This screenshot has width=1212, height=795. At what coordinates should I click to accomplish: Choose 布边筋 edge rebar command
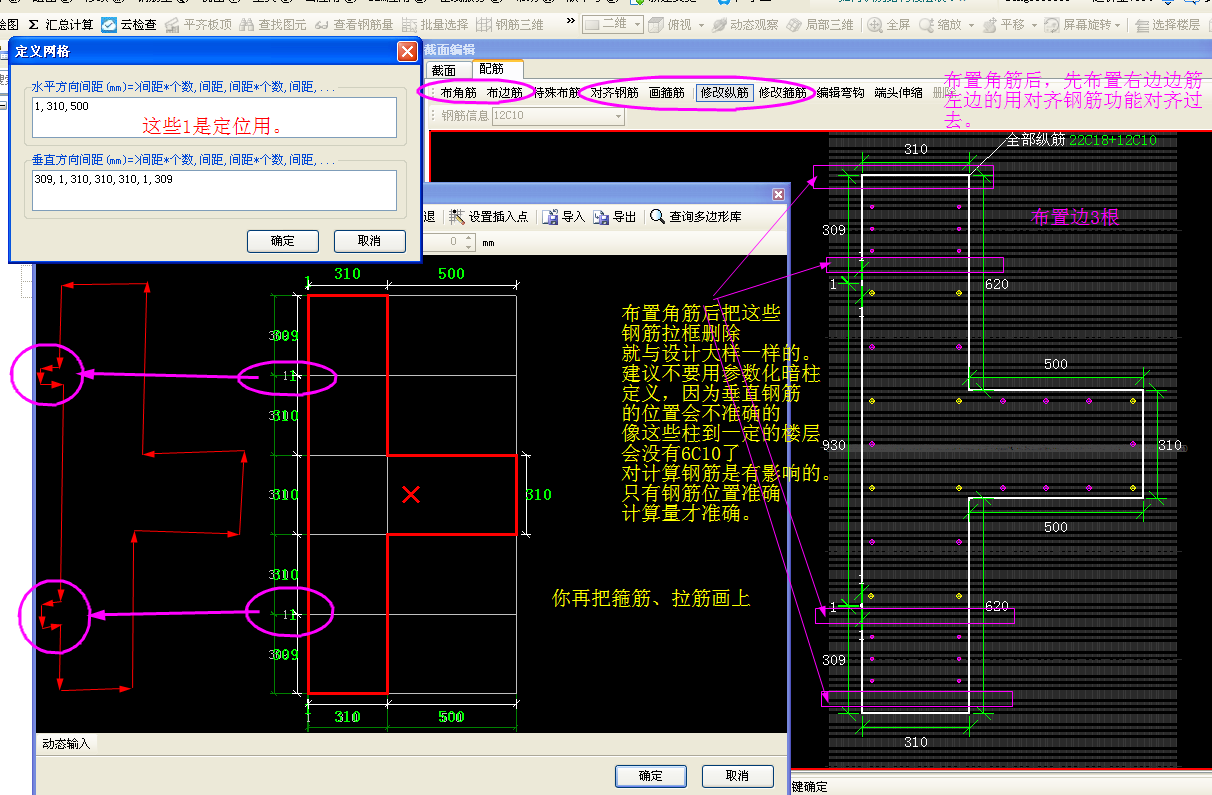(504, 93)
